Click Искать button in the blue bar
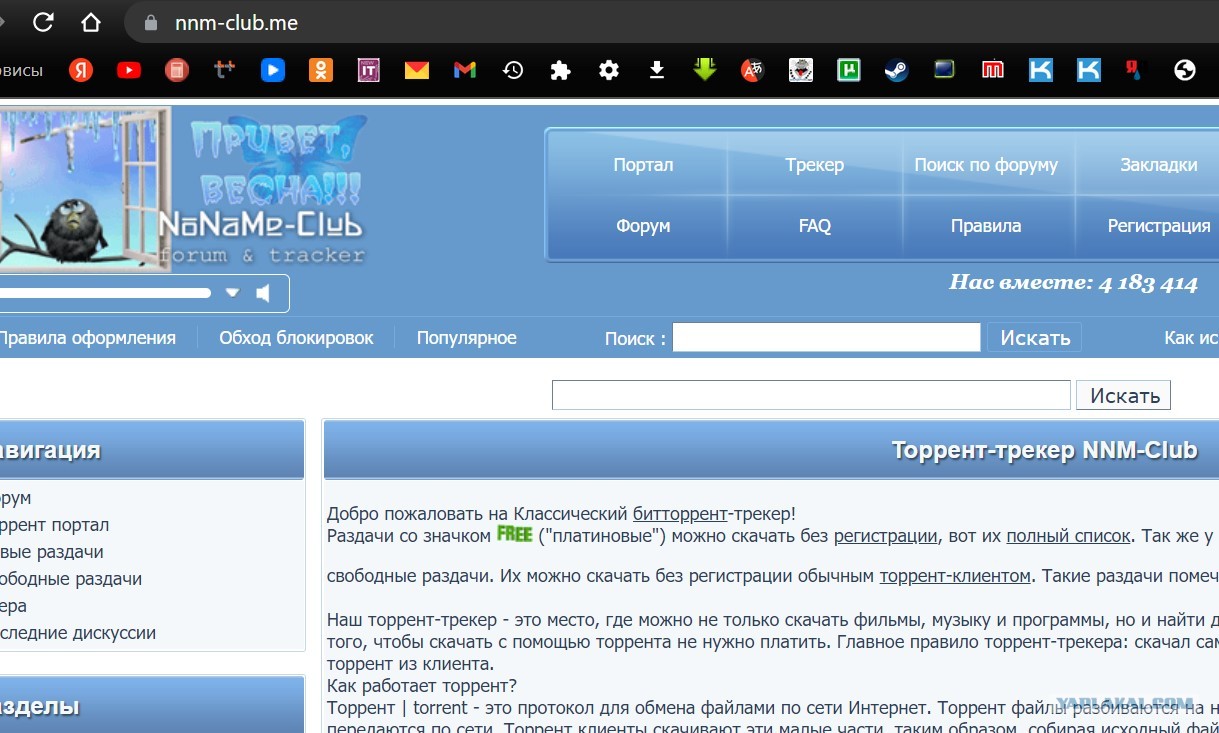 click(1035, 338)
